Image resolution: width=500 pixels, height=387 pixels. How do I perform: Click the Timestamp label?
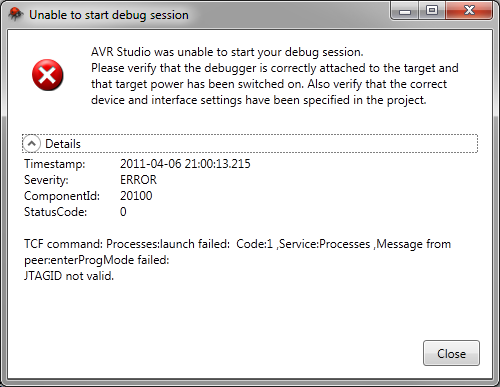coord(55,164)
